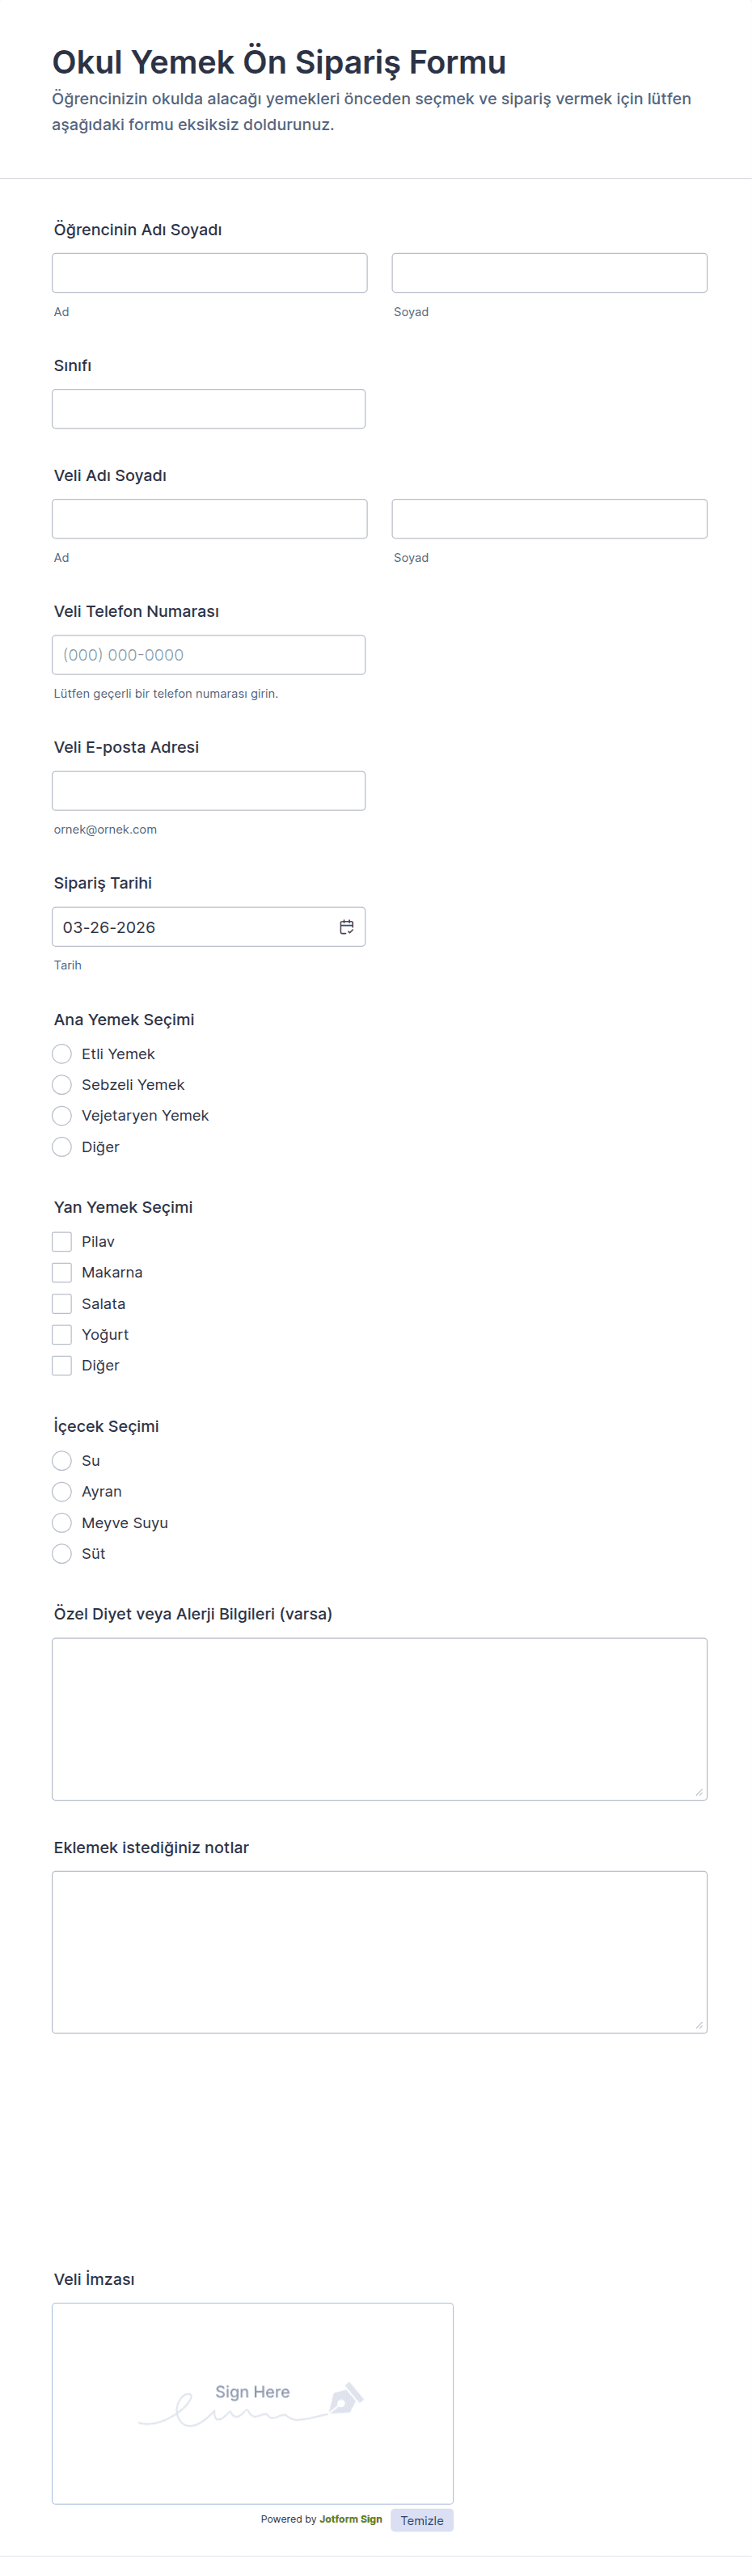Open the calendar picker icon
Screen dimensions: 752x2576
pos(346,927)
